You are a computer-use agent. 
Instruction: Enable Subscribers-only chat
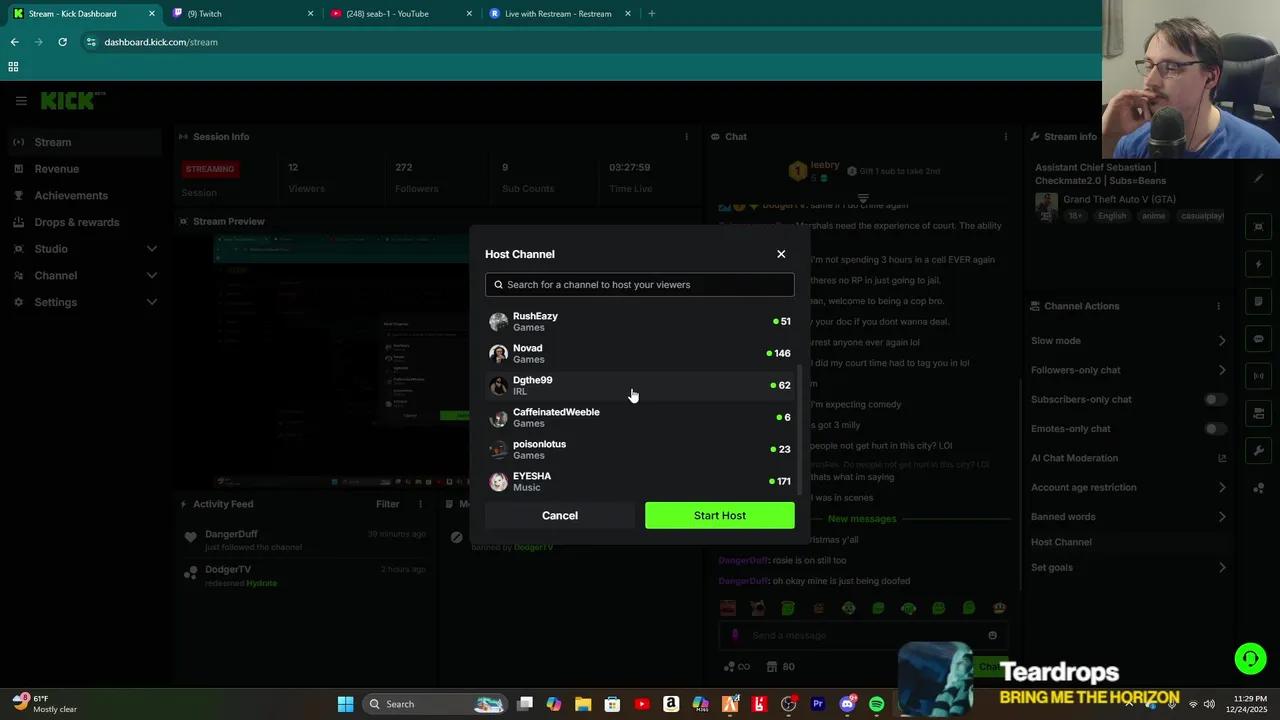tap(1213, 399)
